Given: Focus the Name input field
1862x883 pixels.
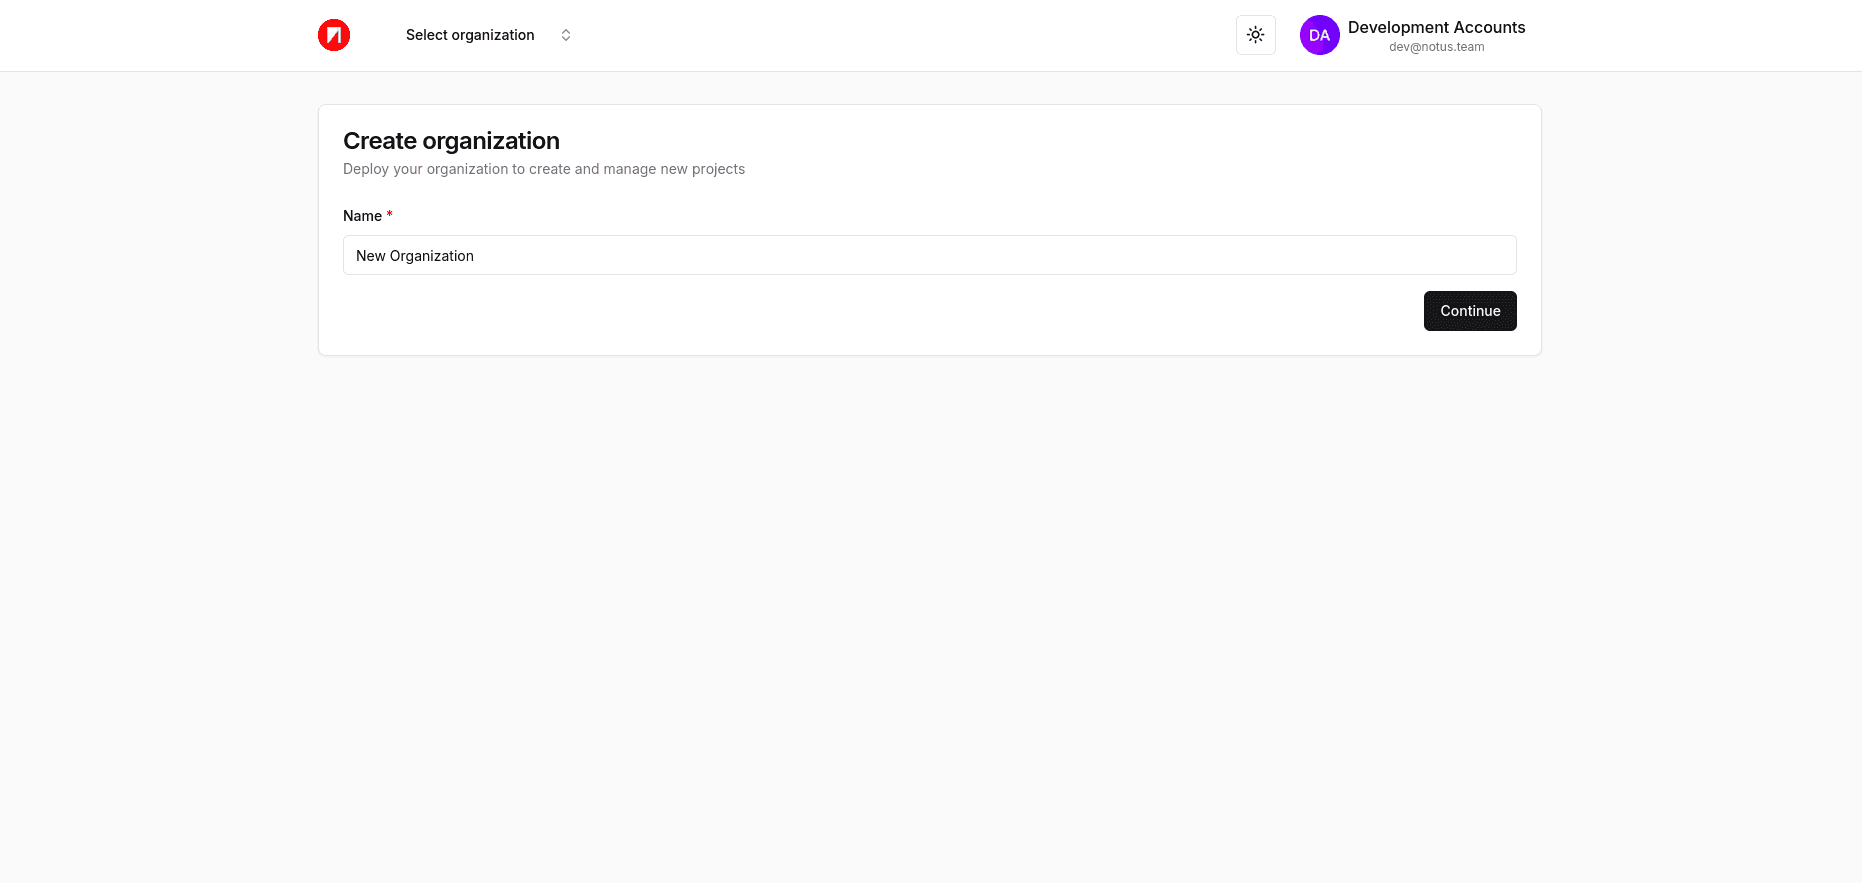Looking at the screenshot, I should (x=929, y=255).
